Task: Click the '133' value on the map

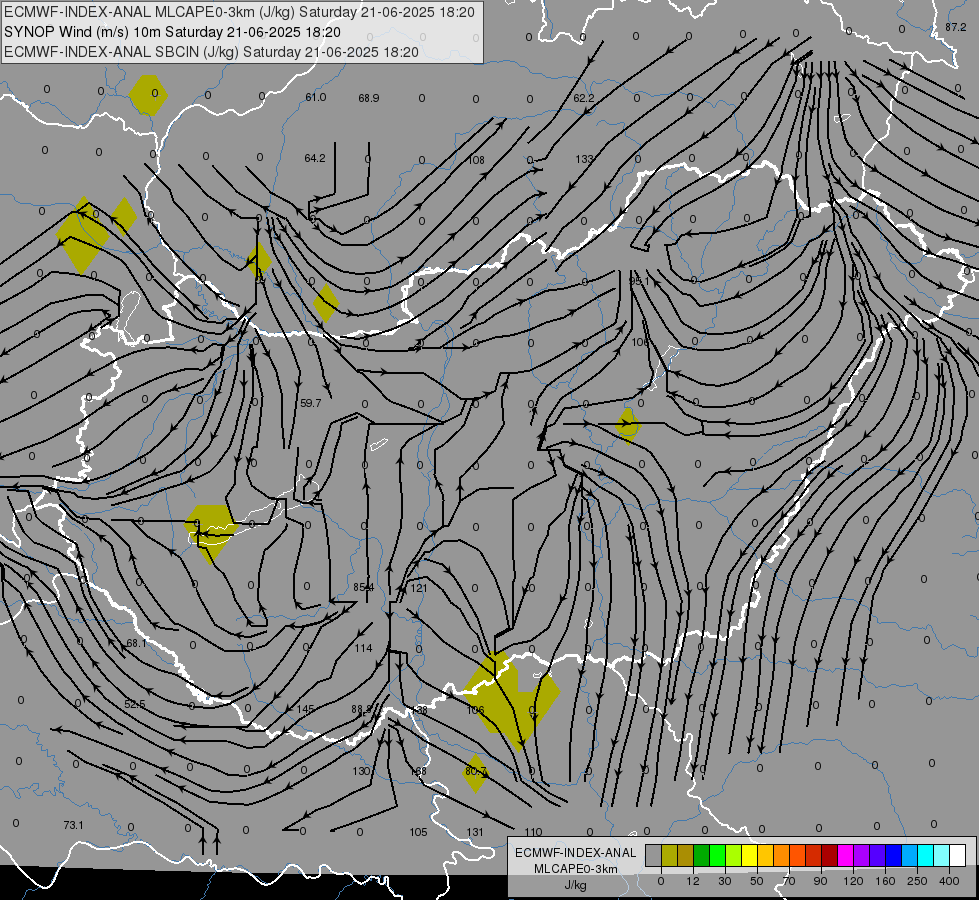Action: pyautogui.click(x=584, y=159)
